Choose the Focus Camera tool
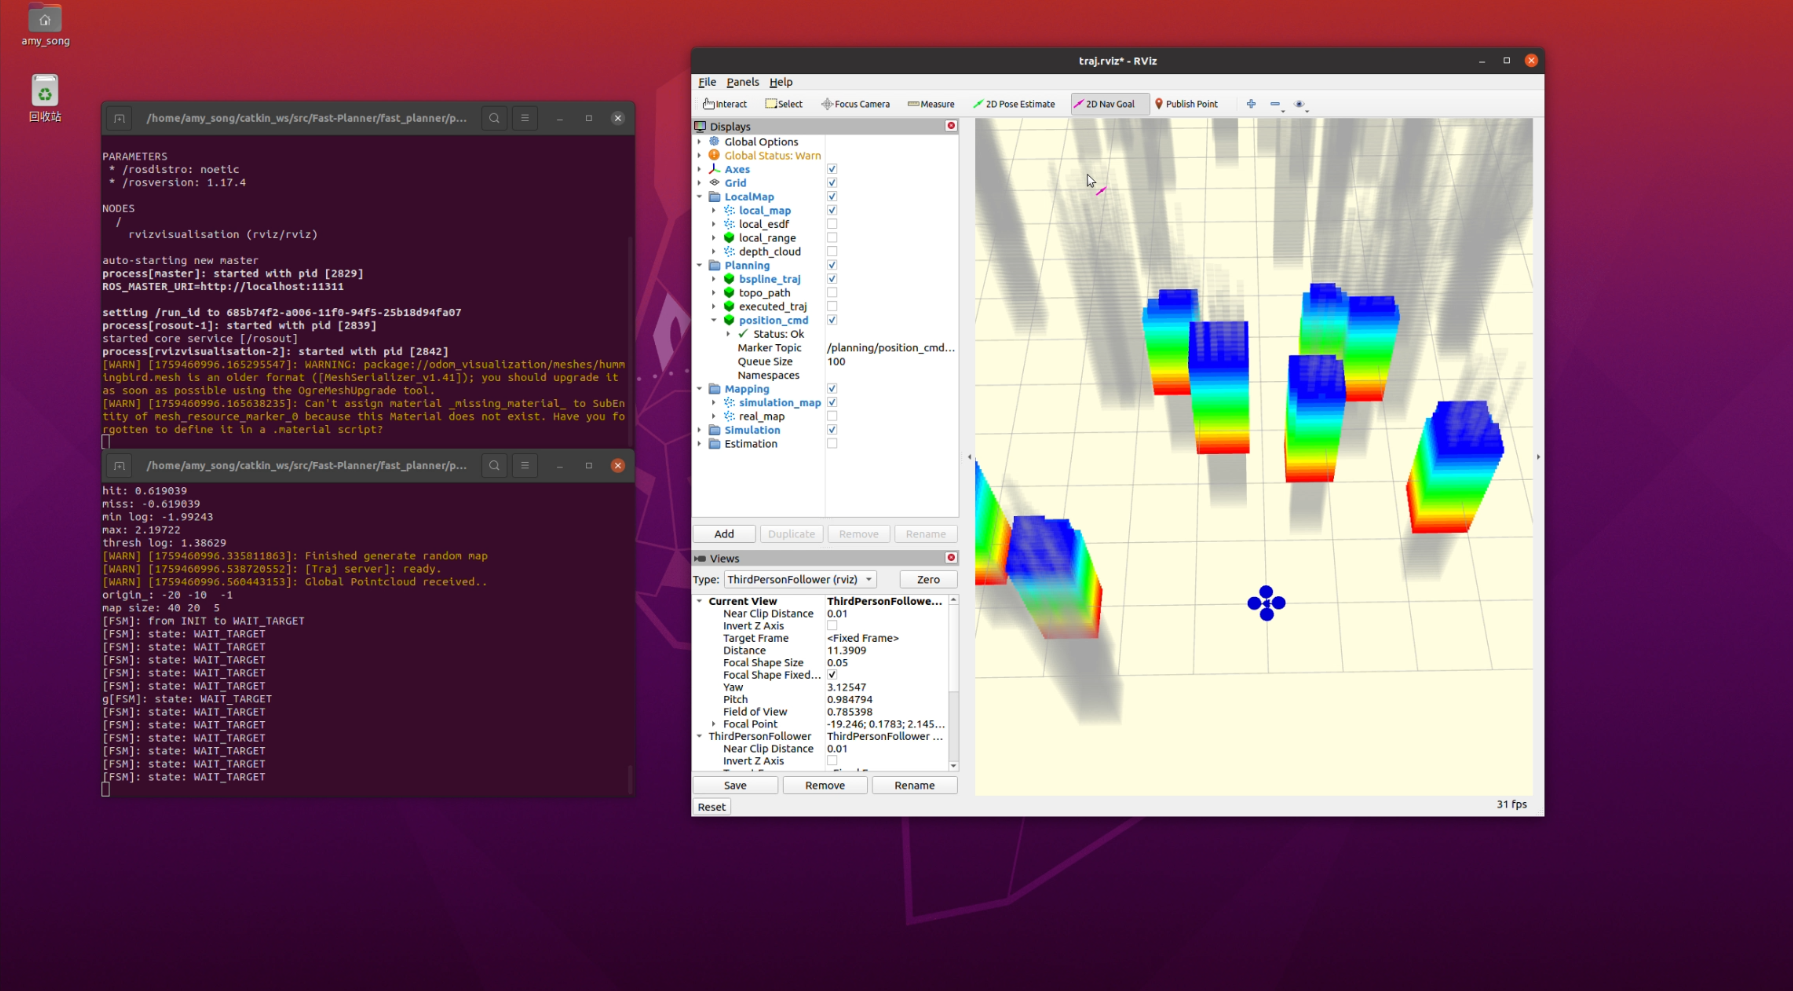The image size is (1793, 991). (855, 104)
